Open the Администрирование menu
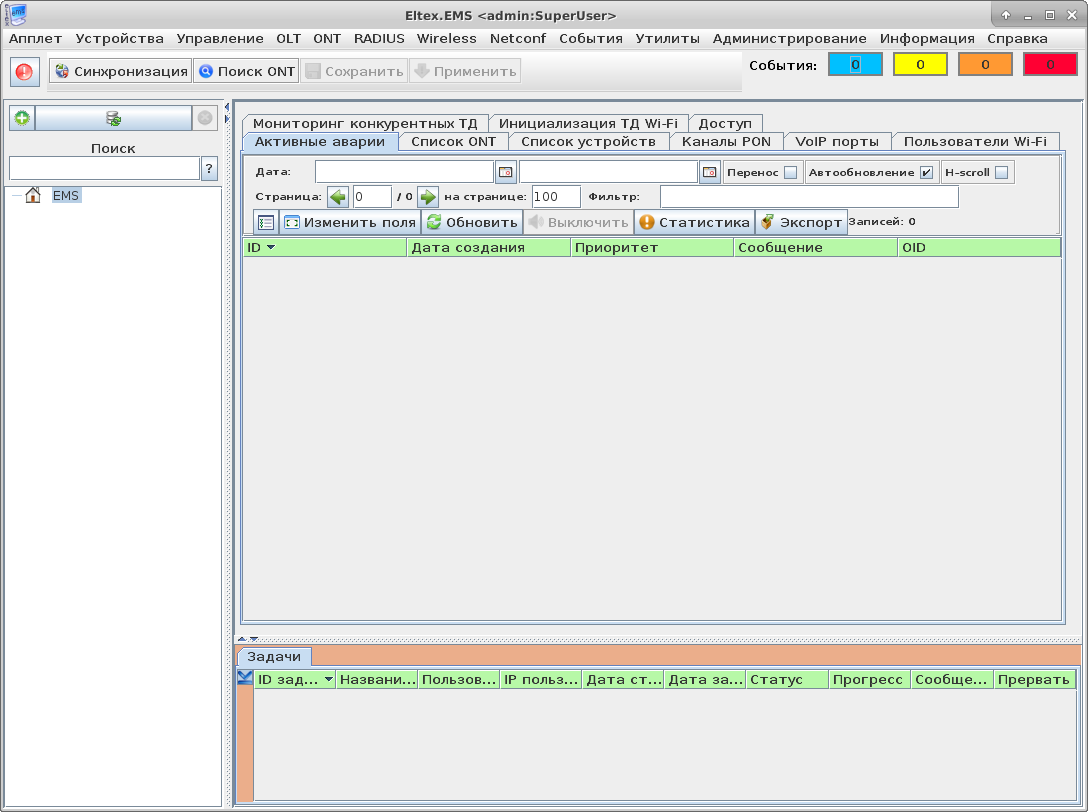1088x812 pixels. tap(790, 39)
